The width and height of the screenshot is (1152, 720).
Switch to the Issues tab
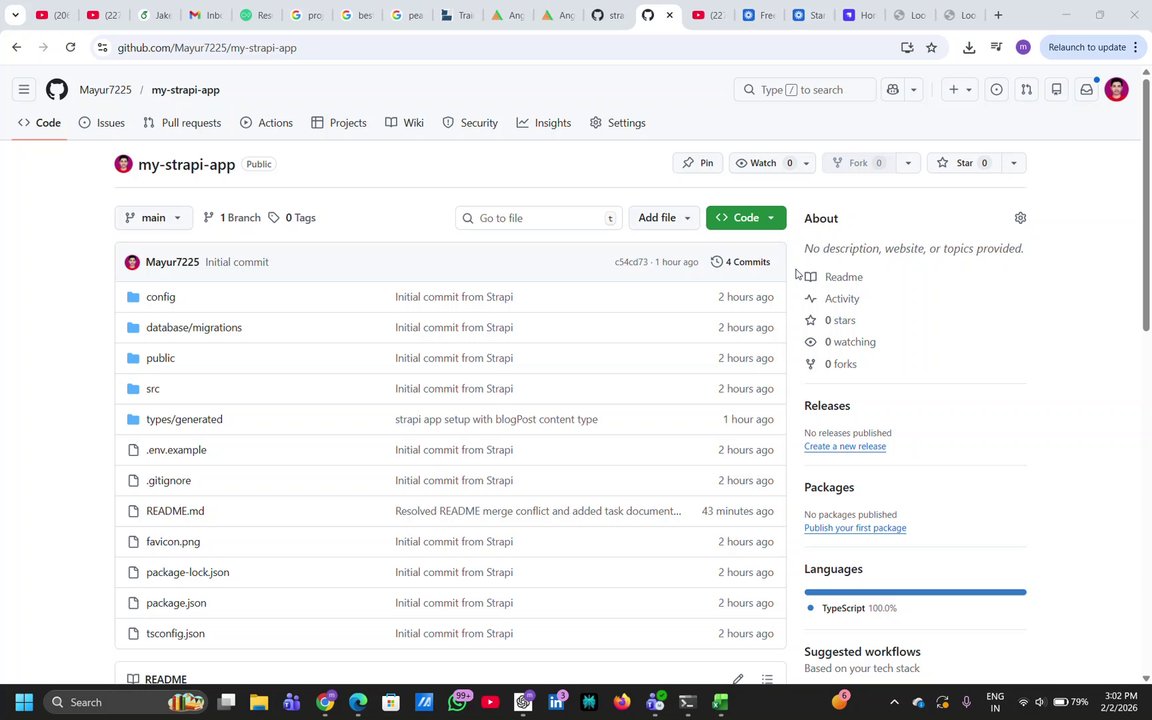click(102, 123)
